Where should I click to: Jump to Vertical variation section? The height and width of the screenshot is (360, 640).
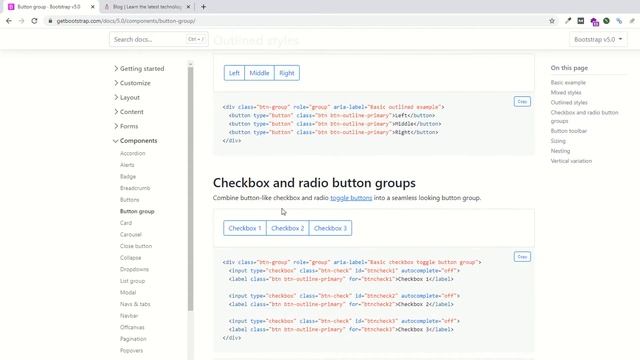tap(571, 161)
